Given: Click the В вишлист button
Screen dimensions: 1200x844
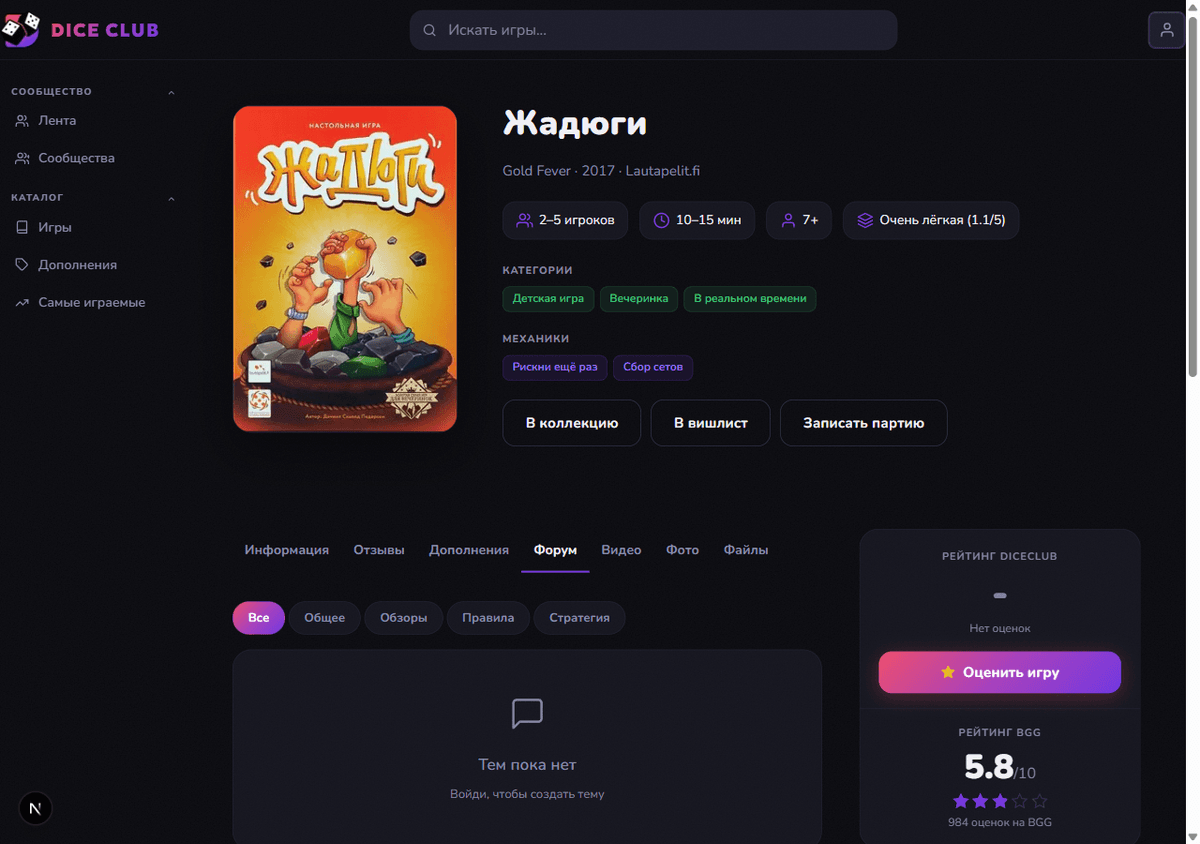Looking at the screenshot, I should click(711, 423).
